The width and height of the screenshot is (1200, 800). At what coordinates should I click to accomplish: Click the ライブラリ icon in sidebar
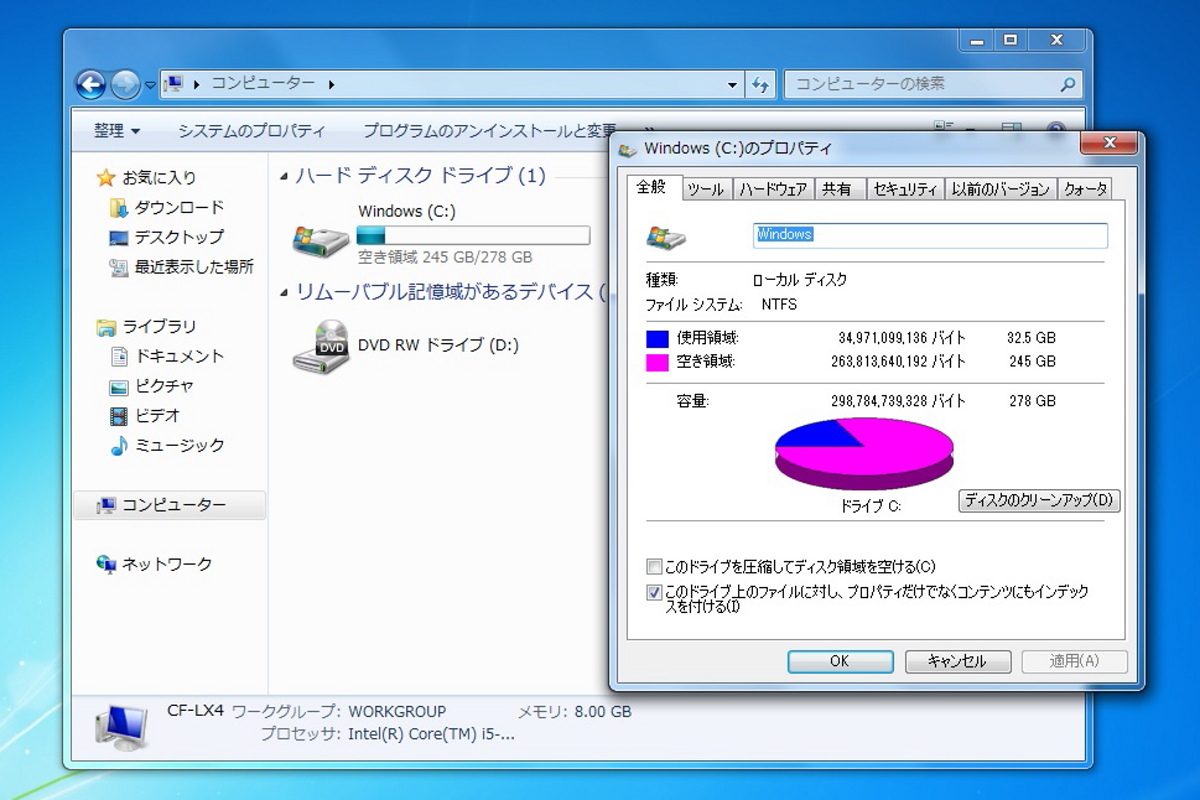(106, 327)
